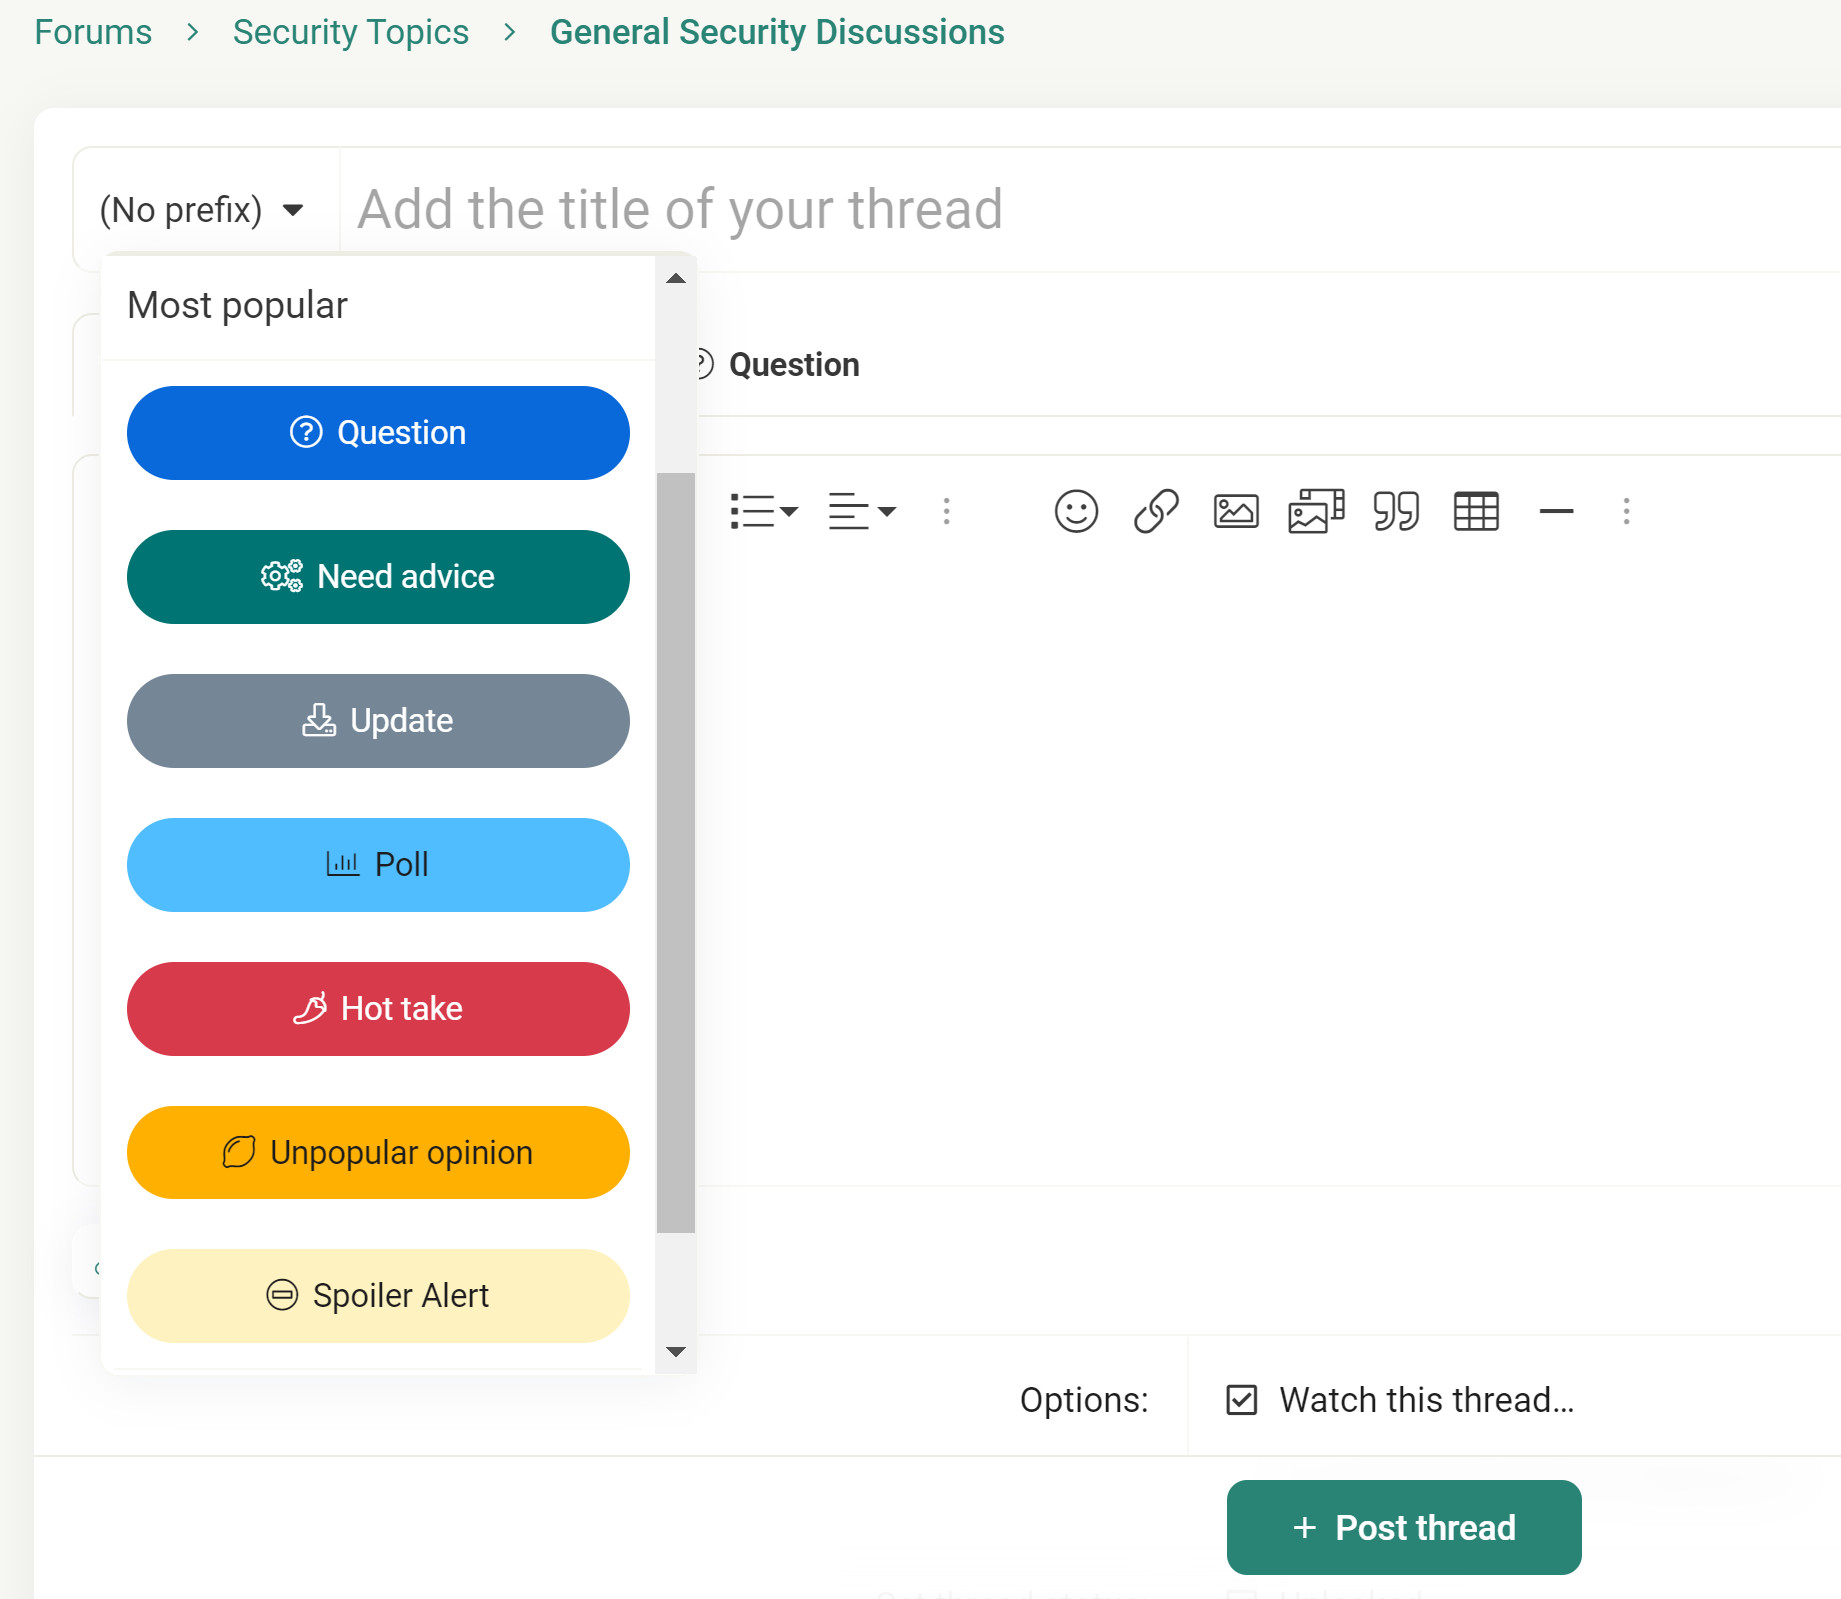Toggle the Watch this thread checkbox
The width and height of the screenshot is (1841, 1599).
(1242, 1400)
